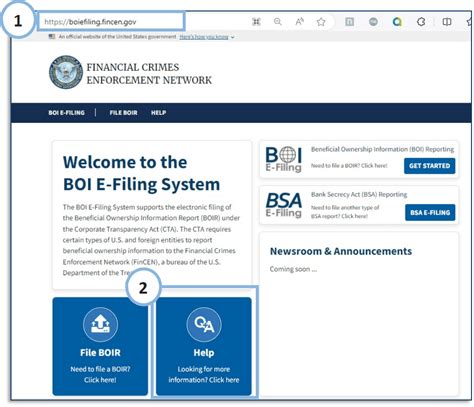Open FILE BOIR navigation menu item
The width and height of the screenshot is (474, 407).
pyautogui.click(x=123, y=113)
